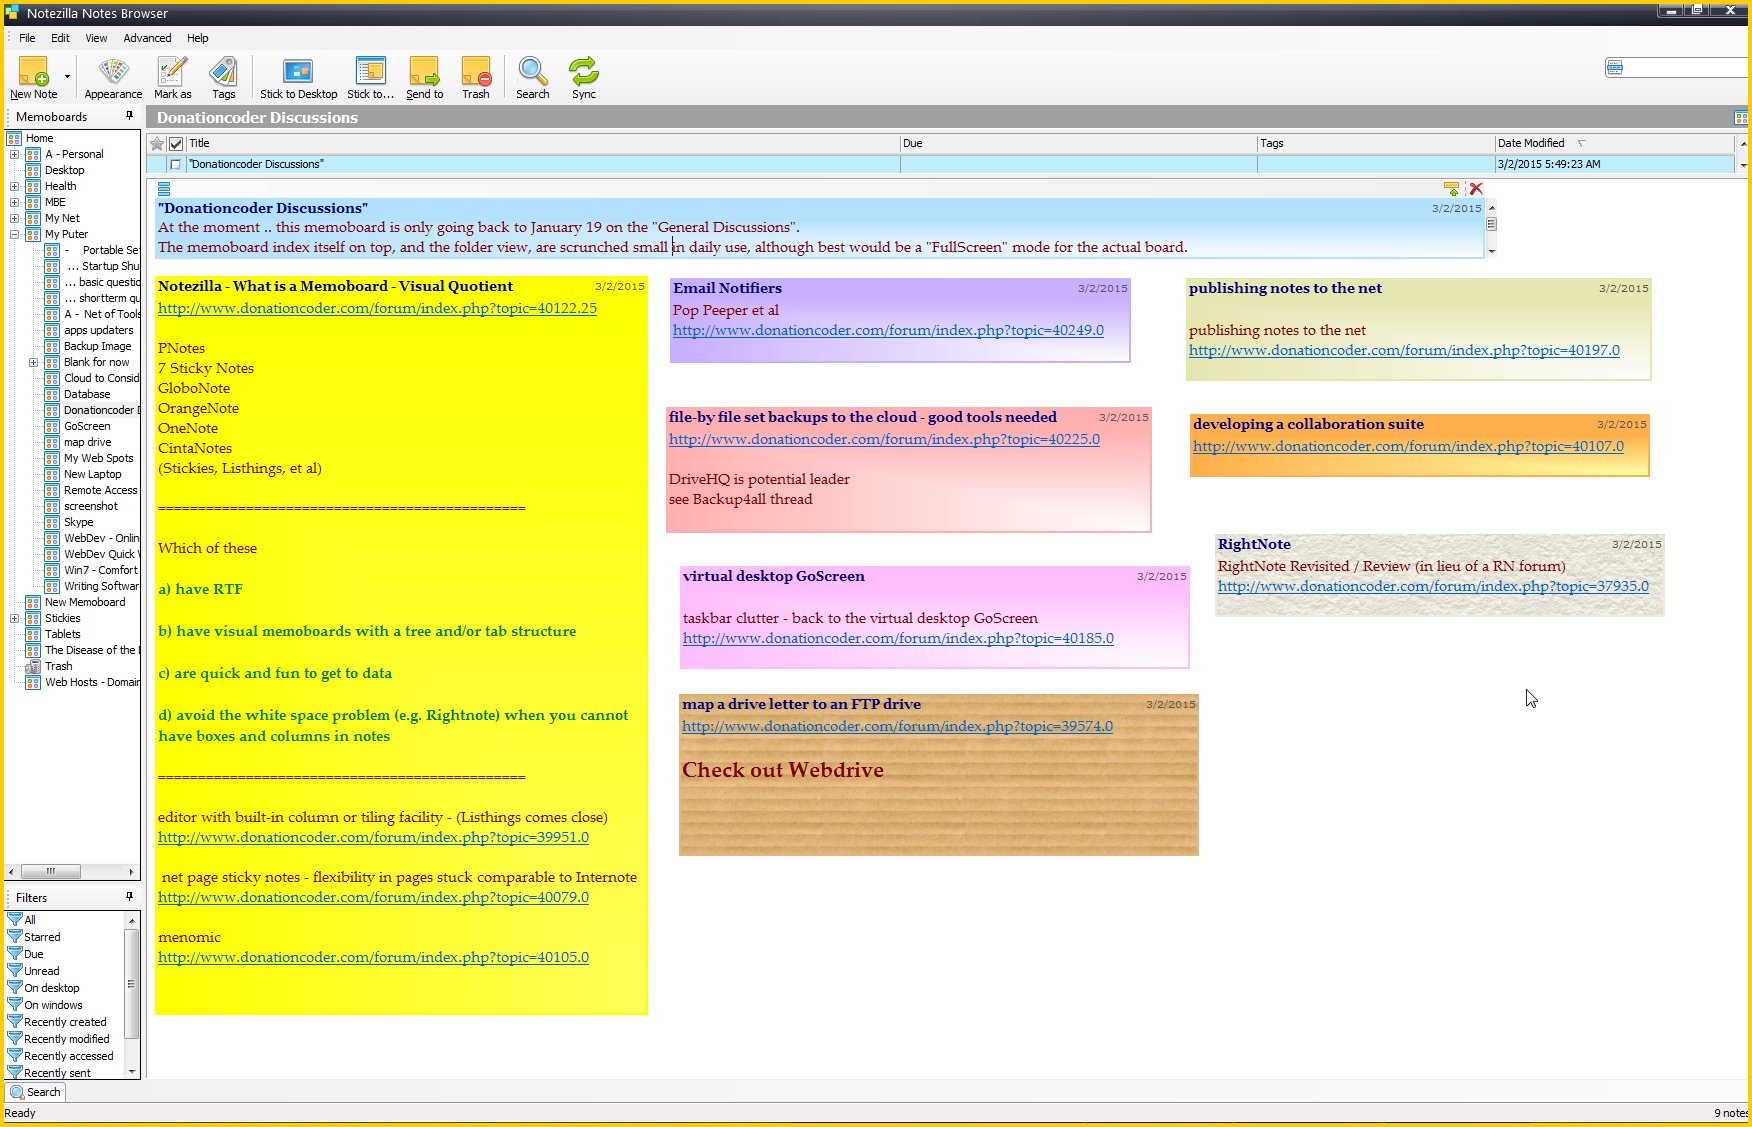Select Donationcoder memoboard in tree

(92, 410)
